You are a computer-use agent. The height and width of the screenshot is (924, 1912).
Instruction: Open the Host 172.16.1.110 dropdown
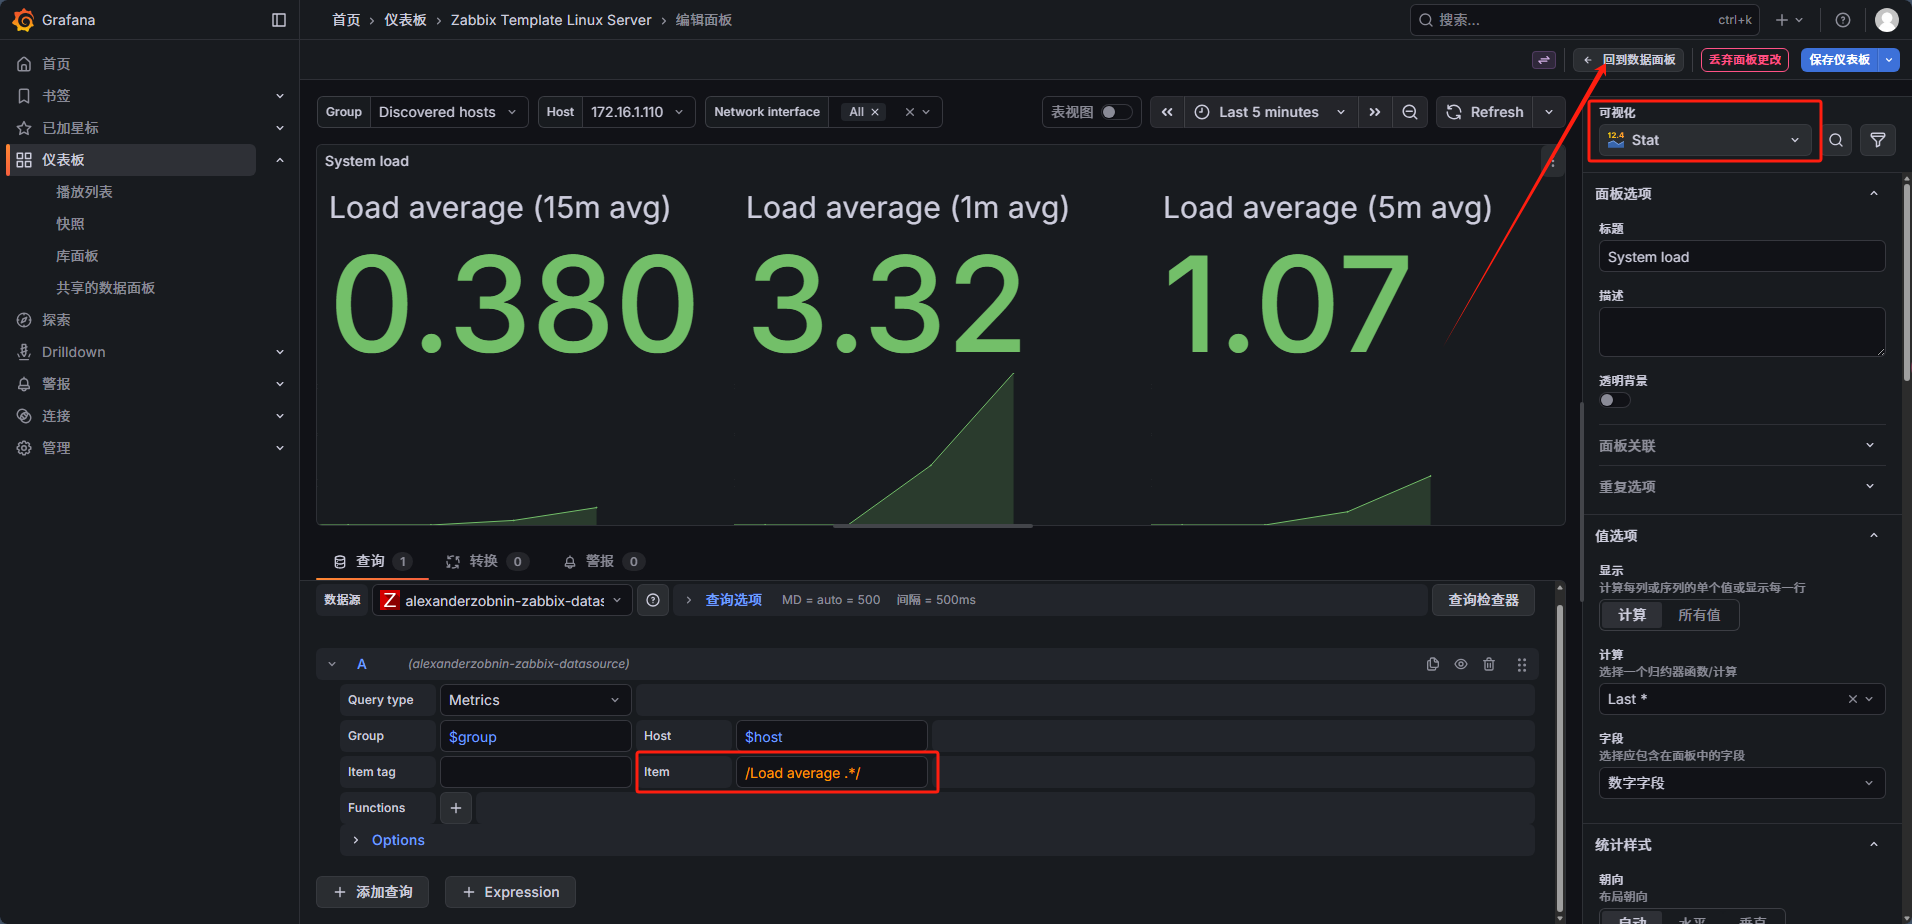tap(637, 112)
